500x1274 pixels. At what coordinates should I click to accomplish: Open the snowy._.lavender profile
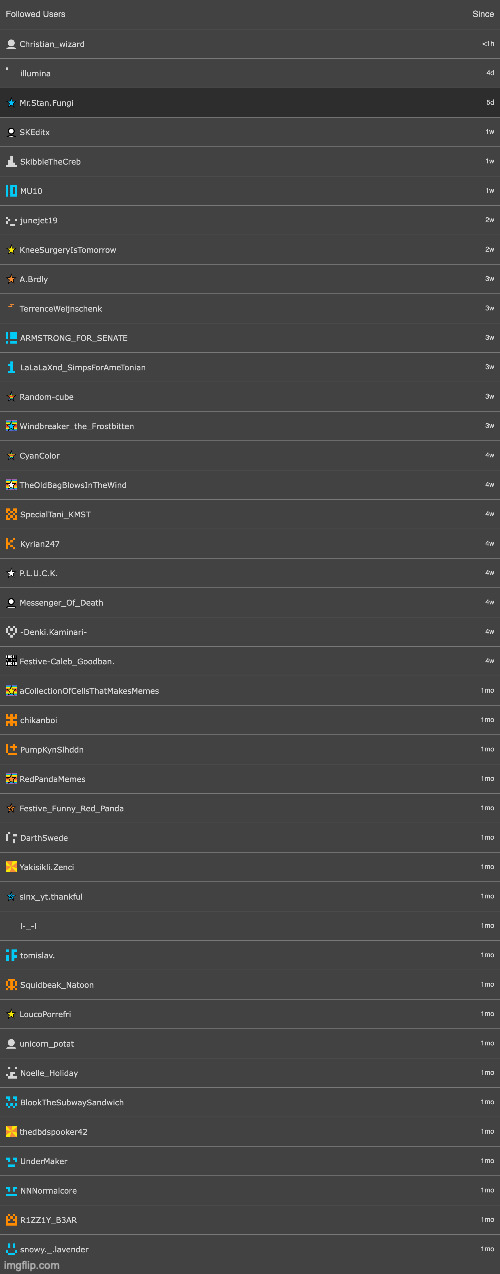point(54,1249)
